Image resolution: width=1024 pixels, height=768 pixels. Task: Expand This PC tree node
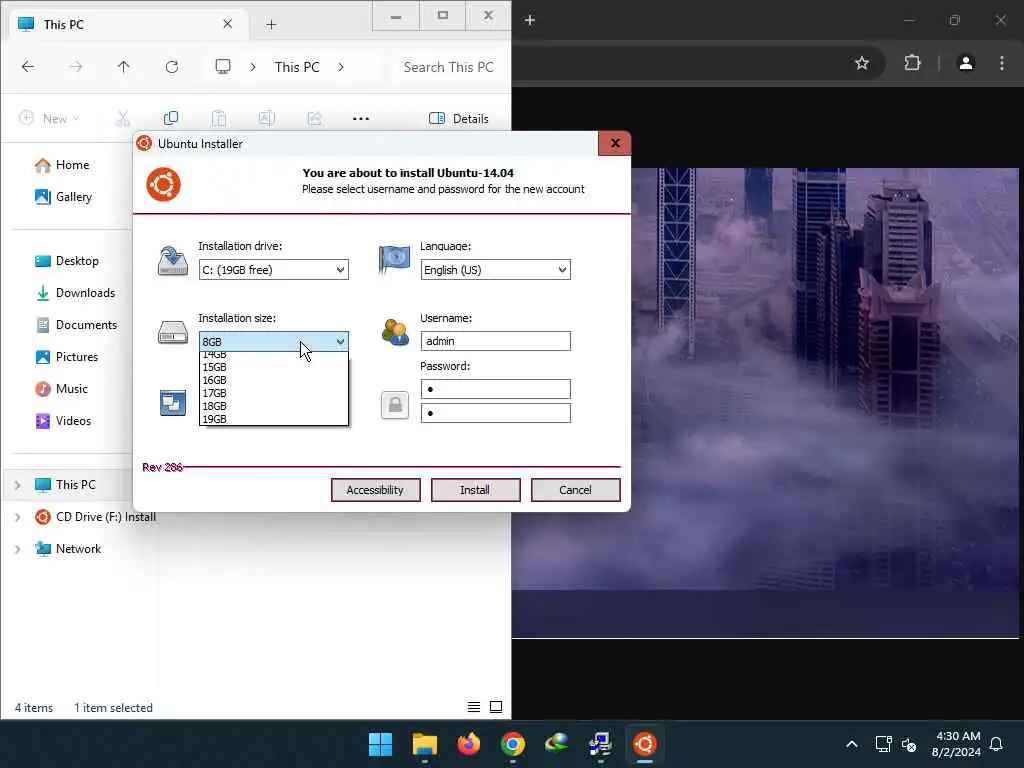[18, 485]
